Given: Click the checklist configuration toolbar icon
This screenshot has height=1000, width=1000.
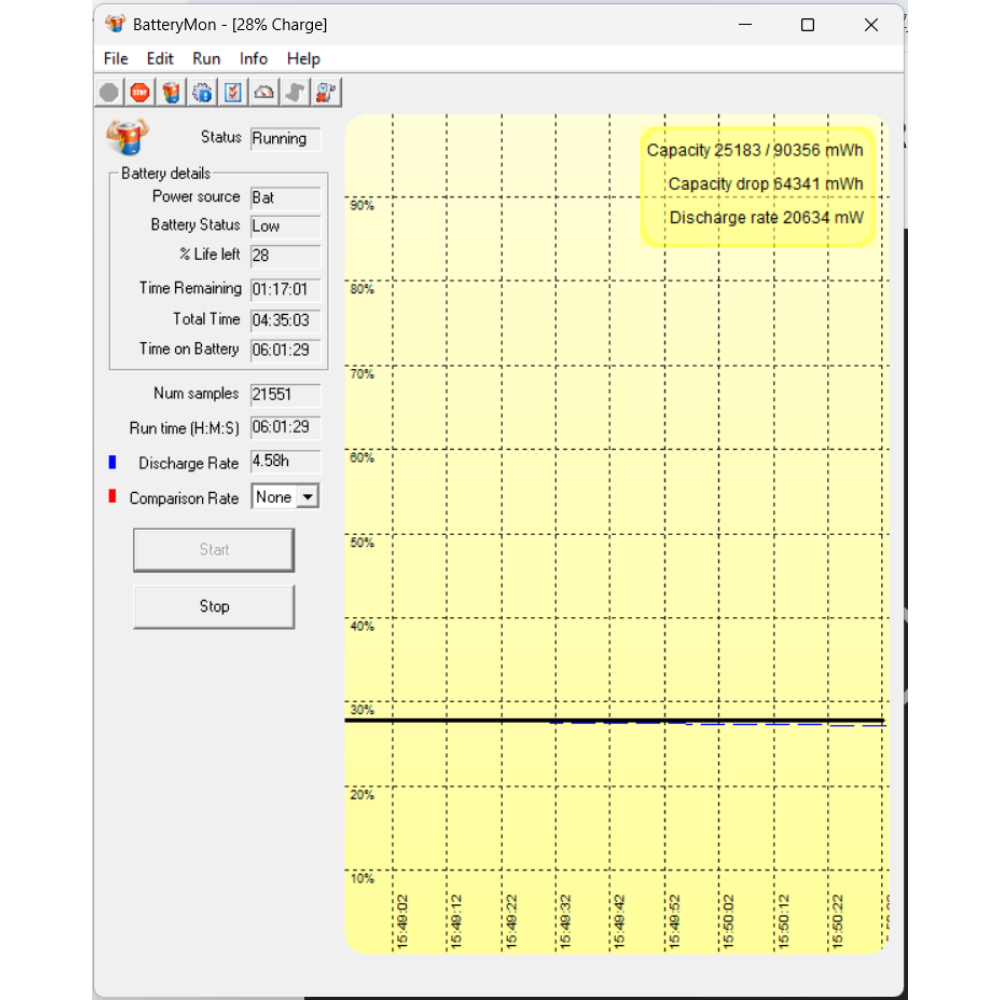Looking at the screenshot, I should (x=233, y=93).
